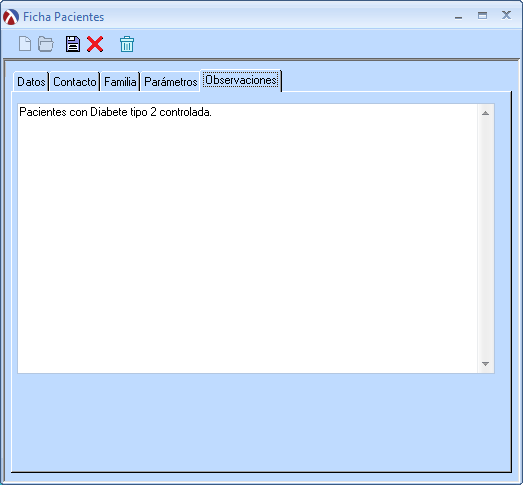Maximize the Ficha Pacientes window

coord(482,16)
